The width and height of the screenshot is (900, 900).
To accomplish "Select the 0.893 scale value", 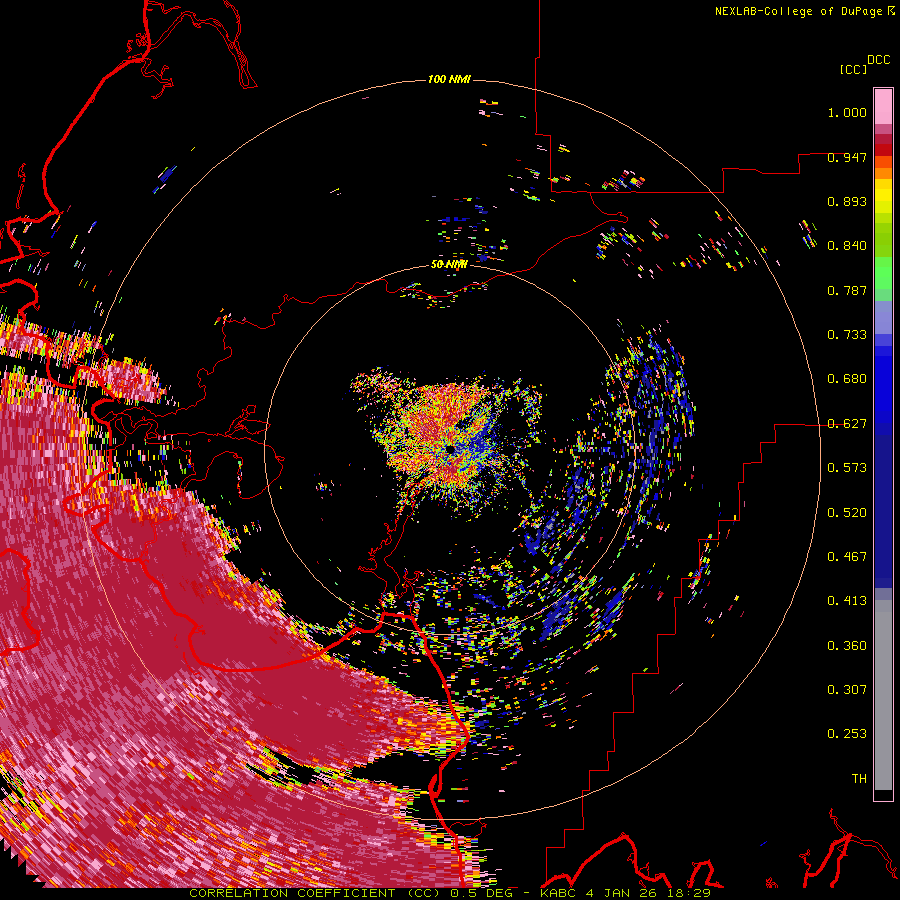I will pyautogui.click(x=847, y=201).
